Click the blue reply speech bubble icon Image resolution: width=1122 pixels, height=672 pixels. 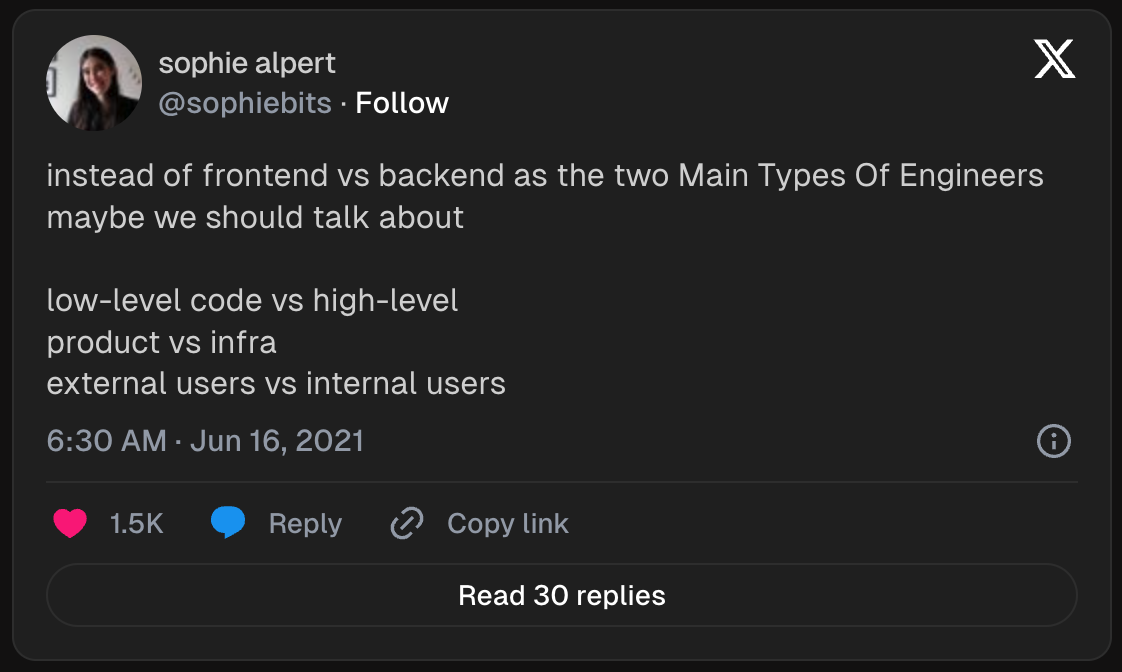[228, 522]
